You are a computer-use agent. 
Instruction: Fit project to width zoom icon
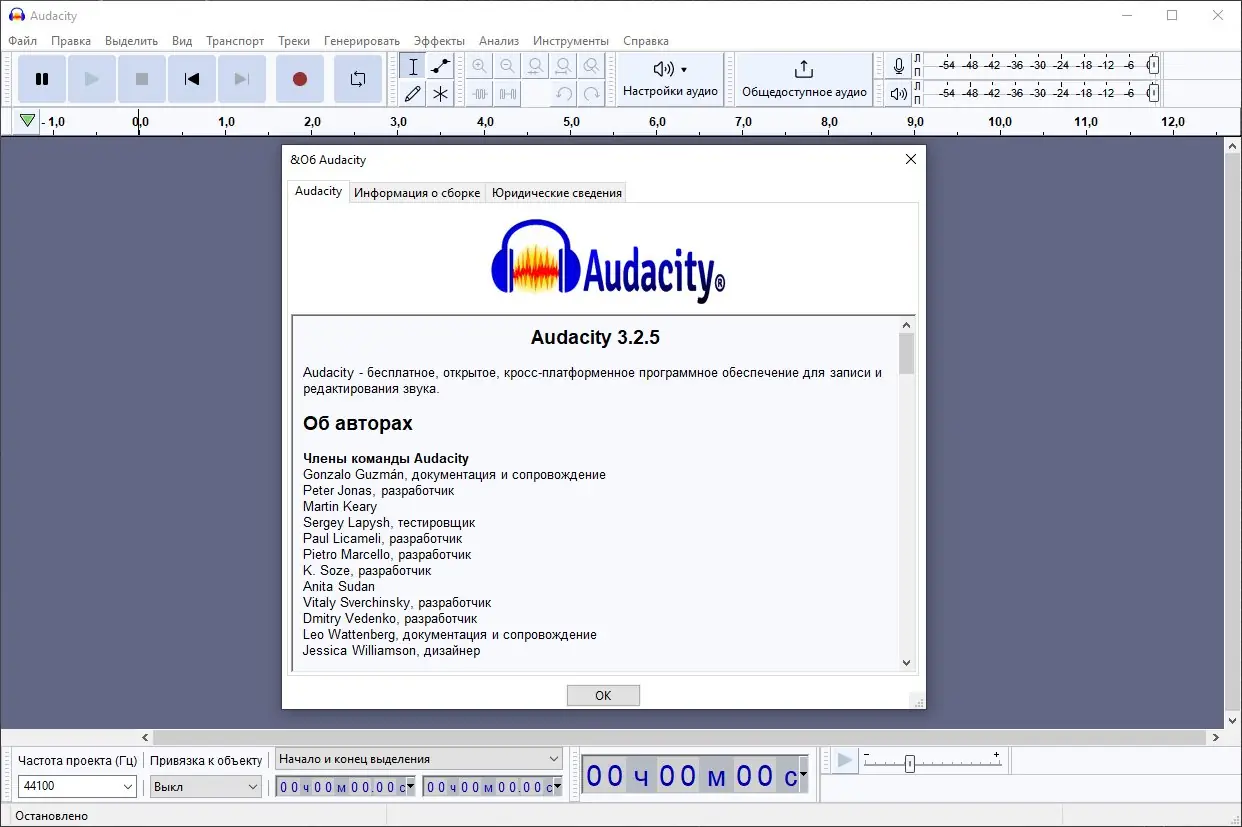(564, 67)
